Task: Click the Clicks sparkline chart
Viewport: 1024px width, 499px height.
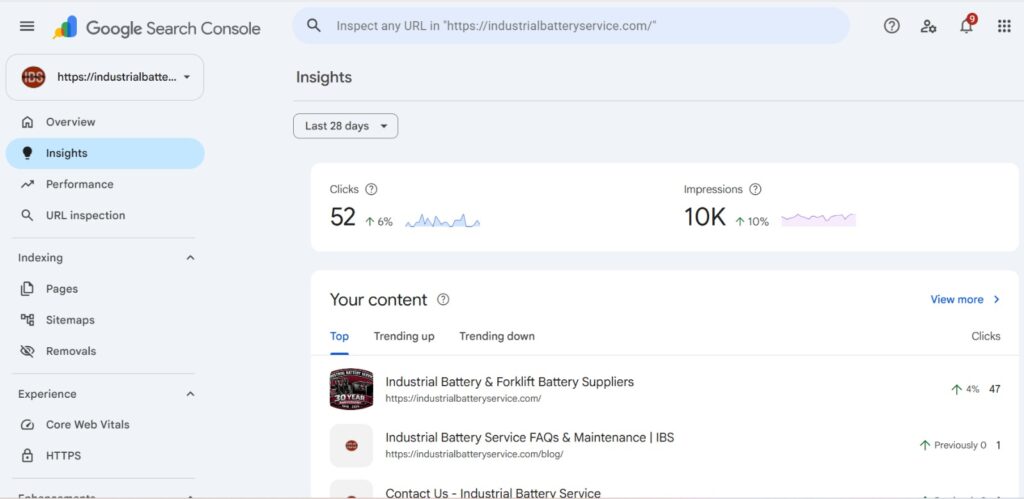Action: point(443,220)
